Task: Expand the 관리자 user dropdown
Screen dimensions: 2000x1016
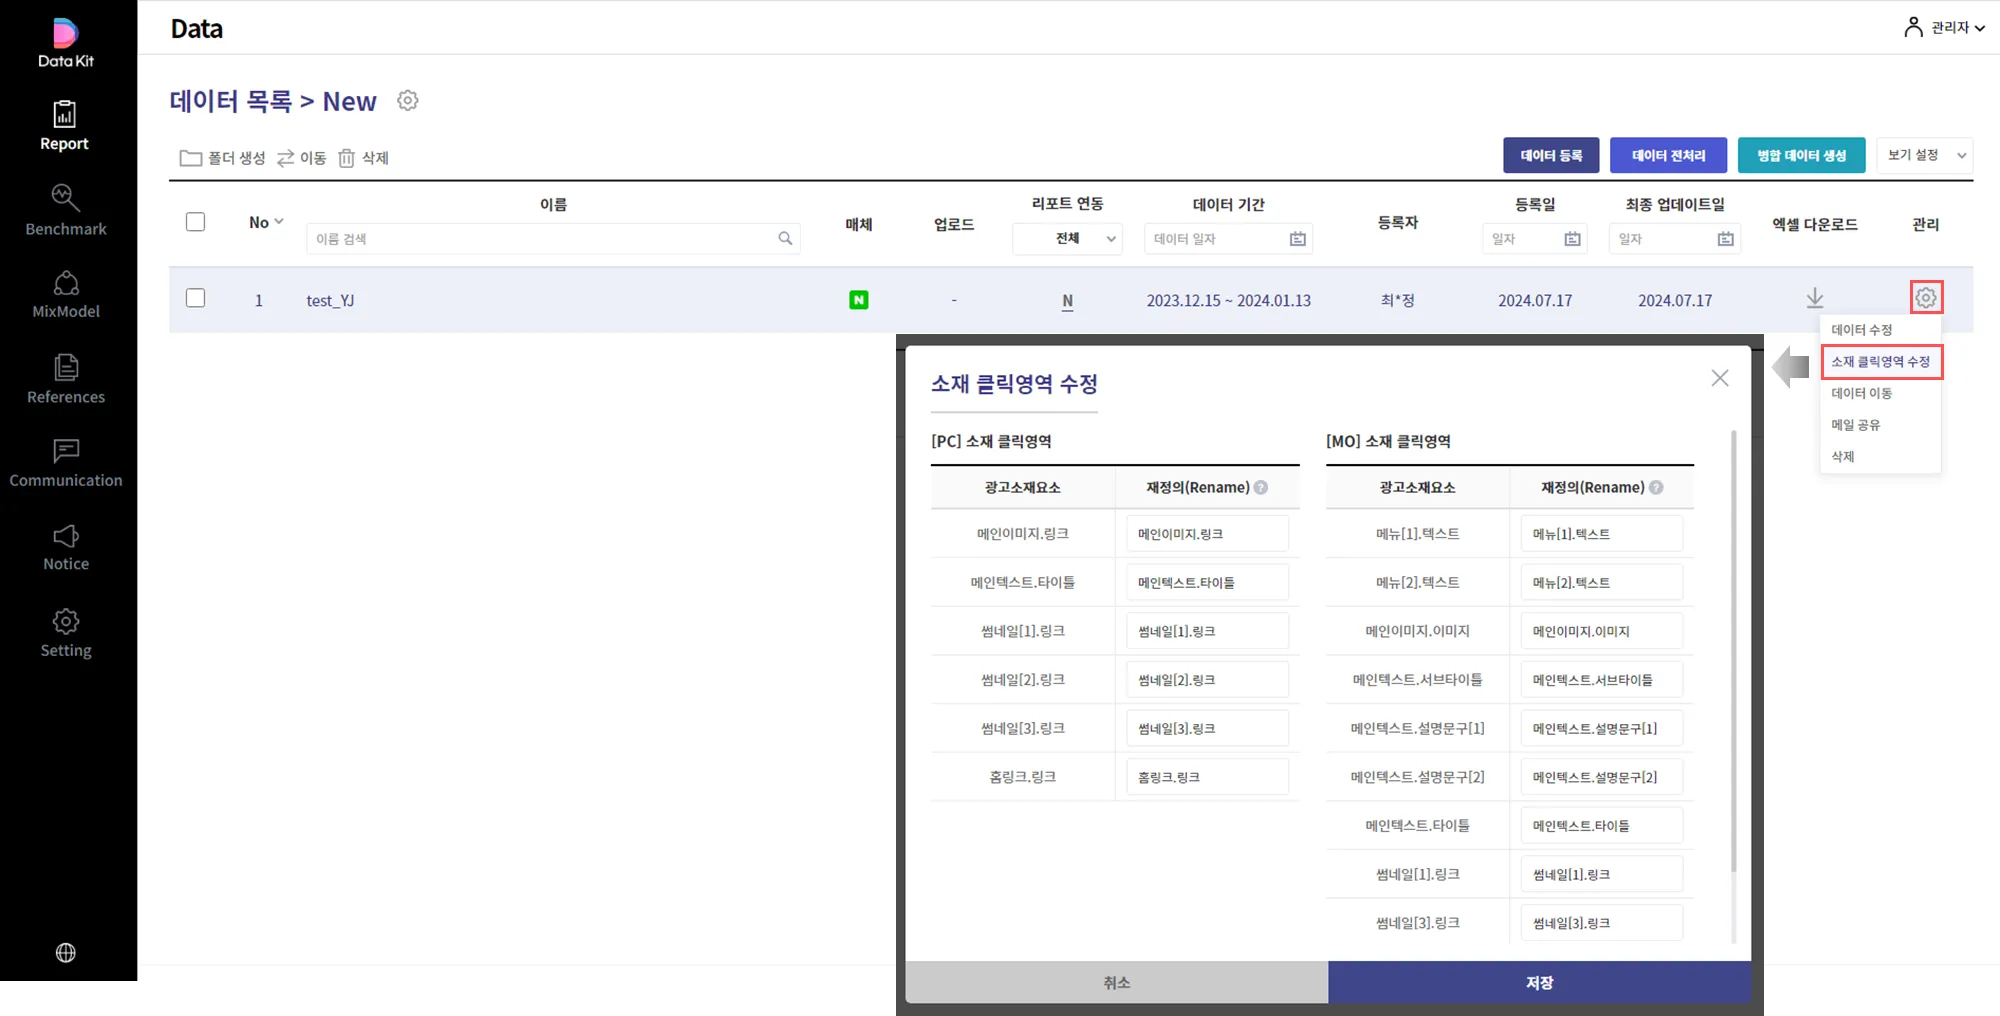Action: pyautogui.click(x=1945, y=27)
